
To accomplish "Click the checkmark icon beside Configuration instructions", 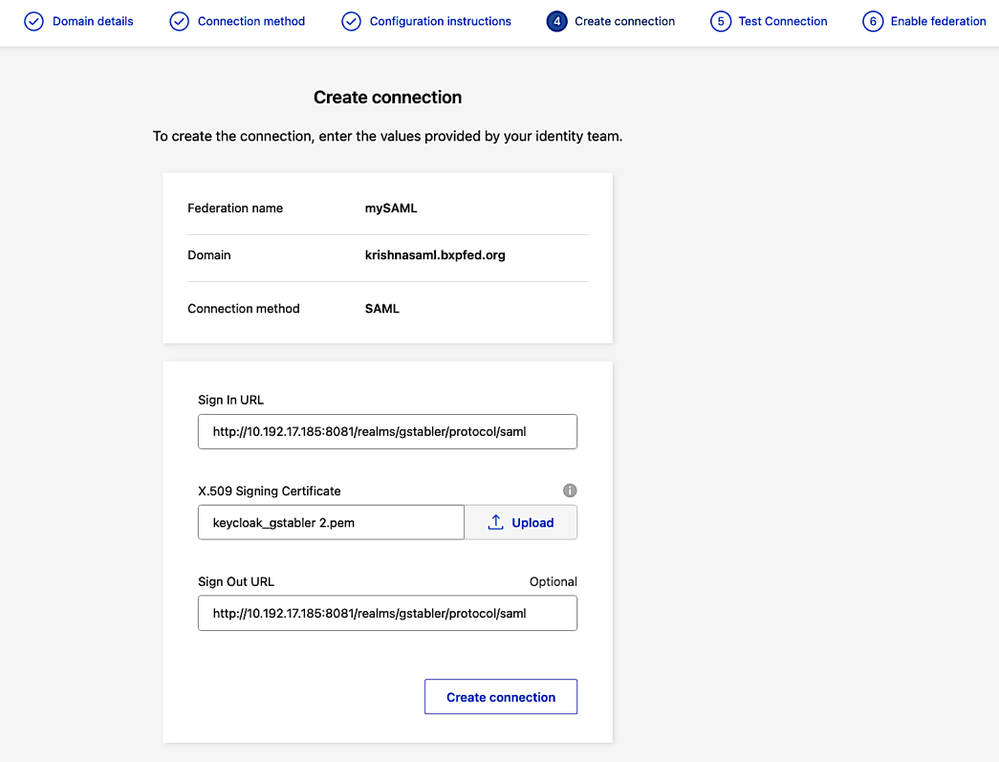I will click(351, 21).
